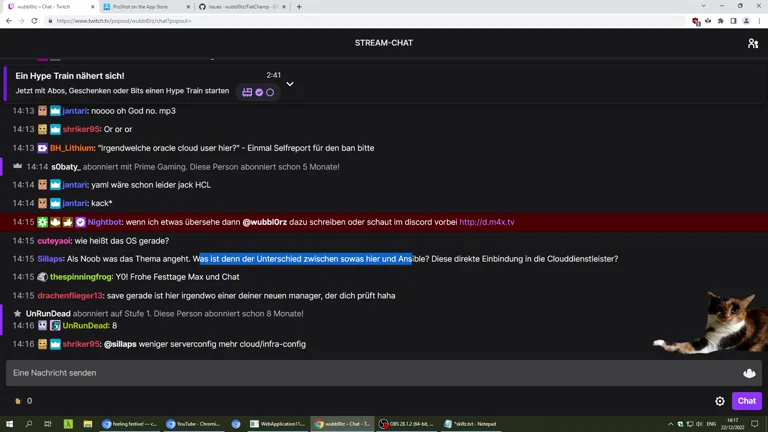Switch to YouTube Chromium taskbar window
The height and width of the screenshot is (432, 768).
pyautogui.click(x=194, y=424)
